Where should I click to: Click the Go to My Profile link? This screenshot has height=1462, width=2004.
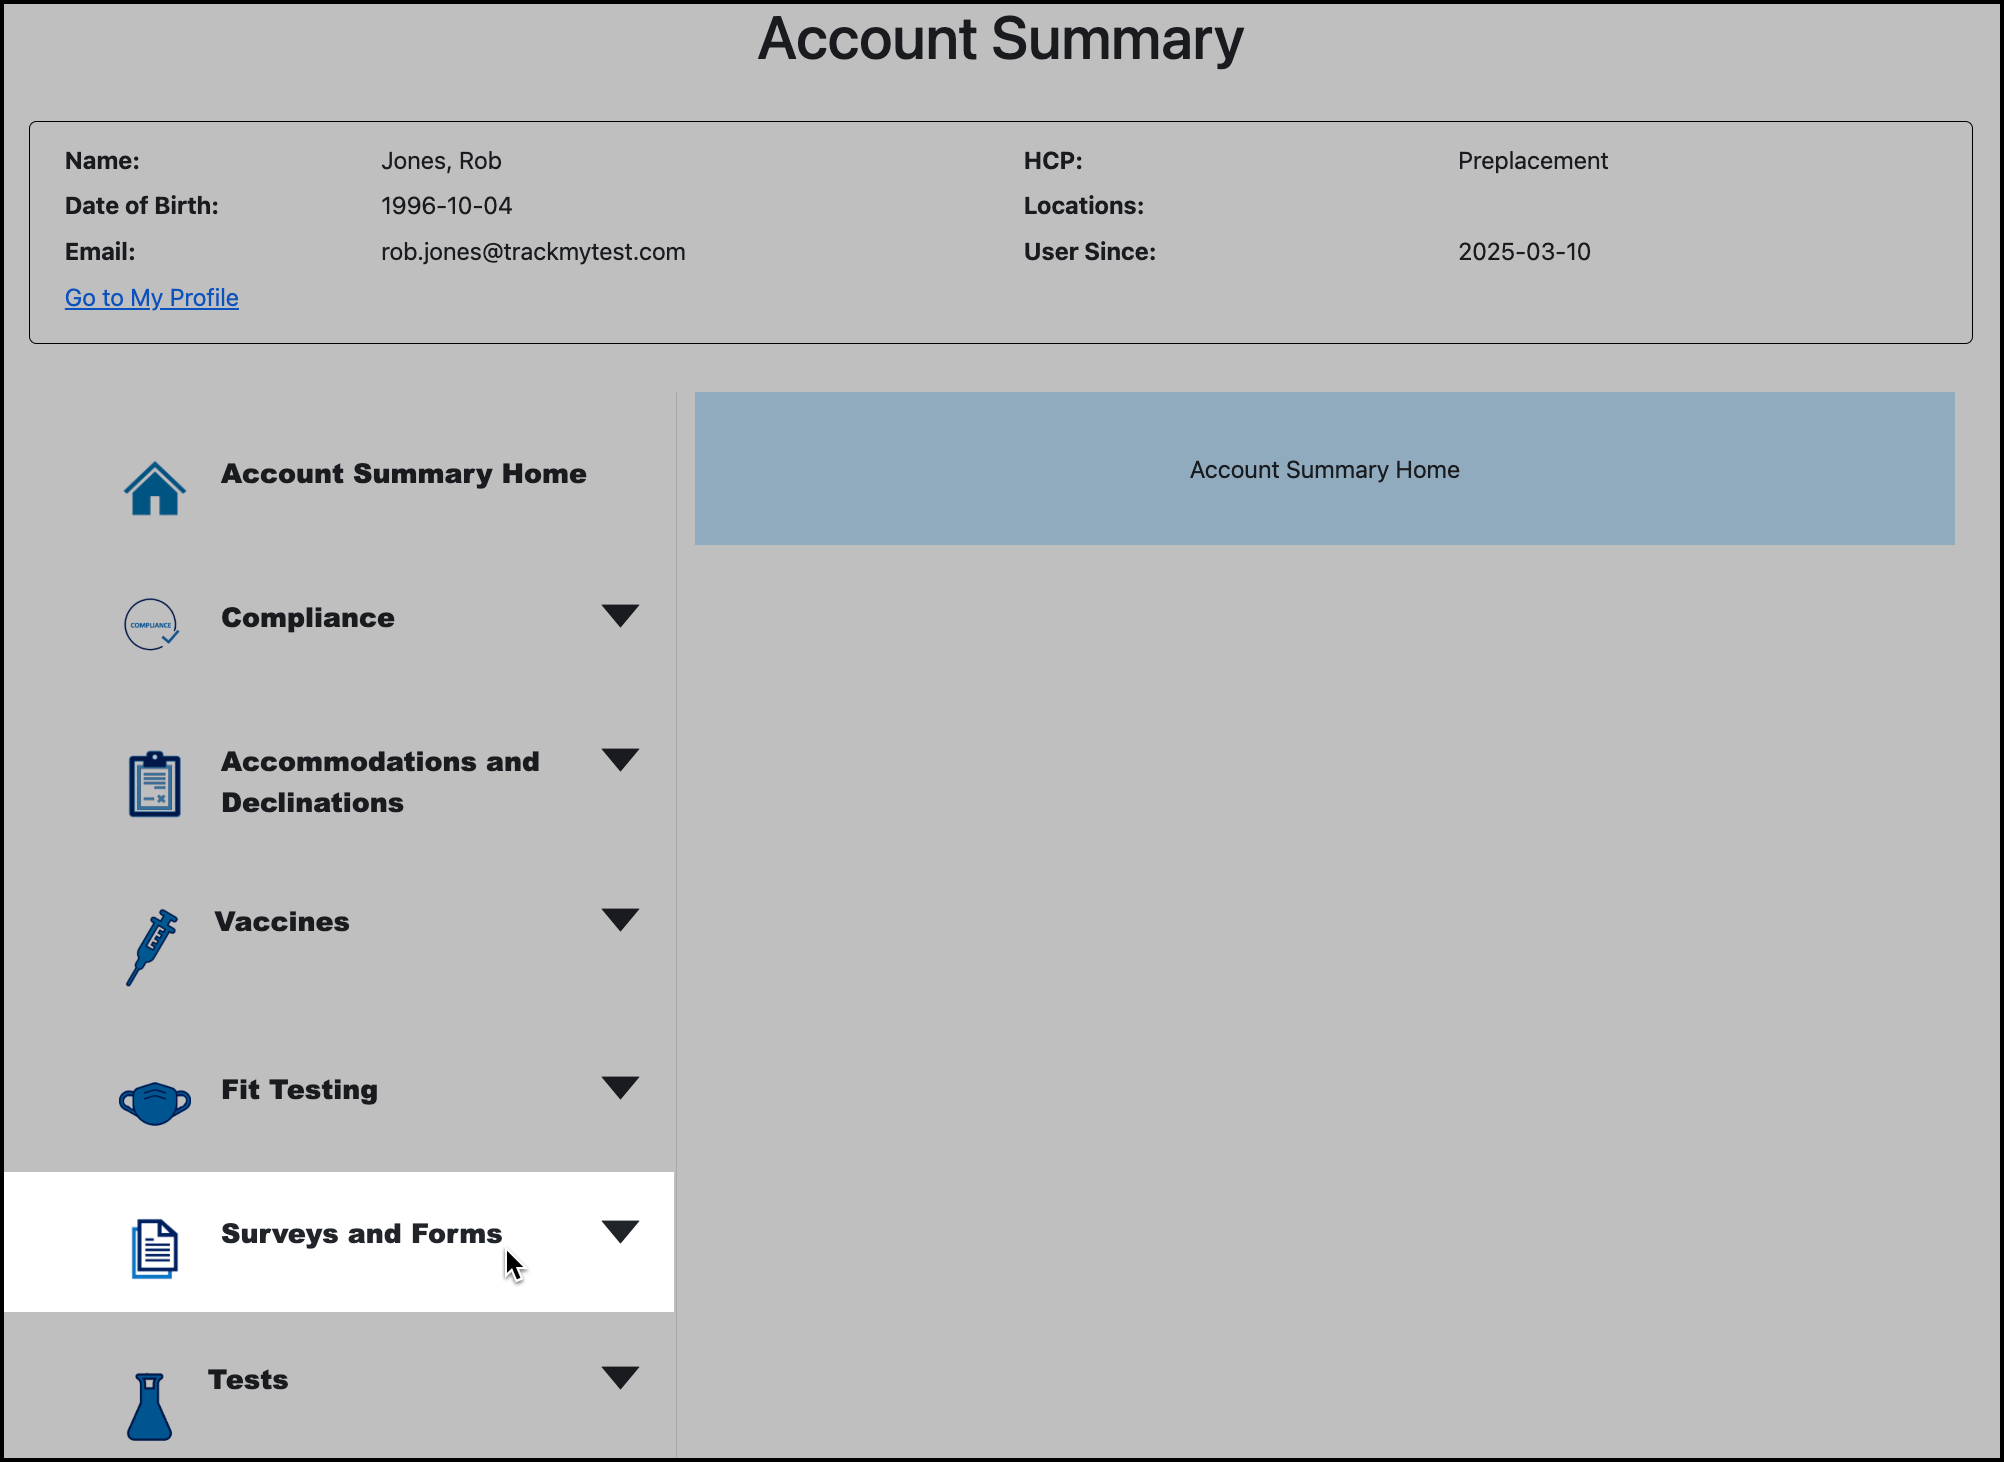tap(151, 297)
